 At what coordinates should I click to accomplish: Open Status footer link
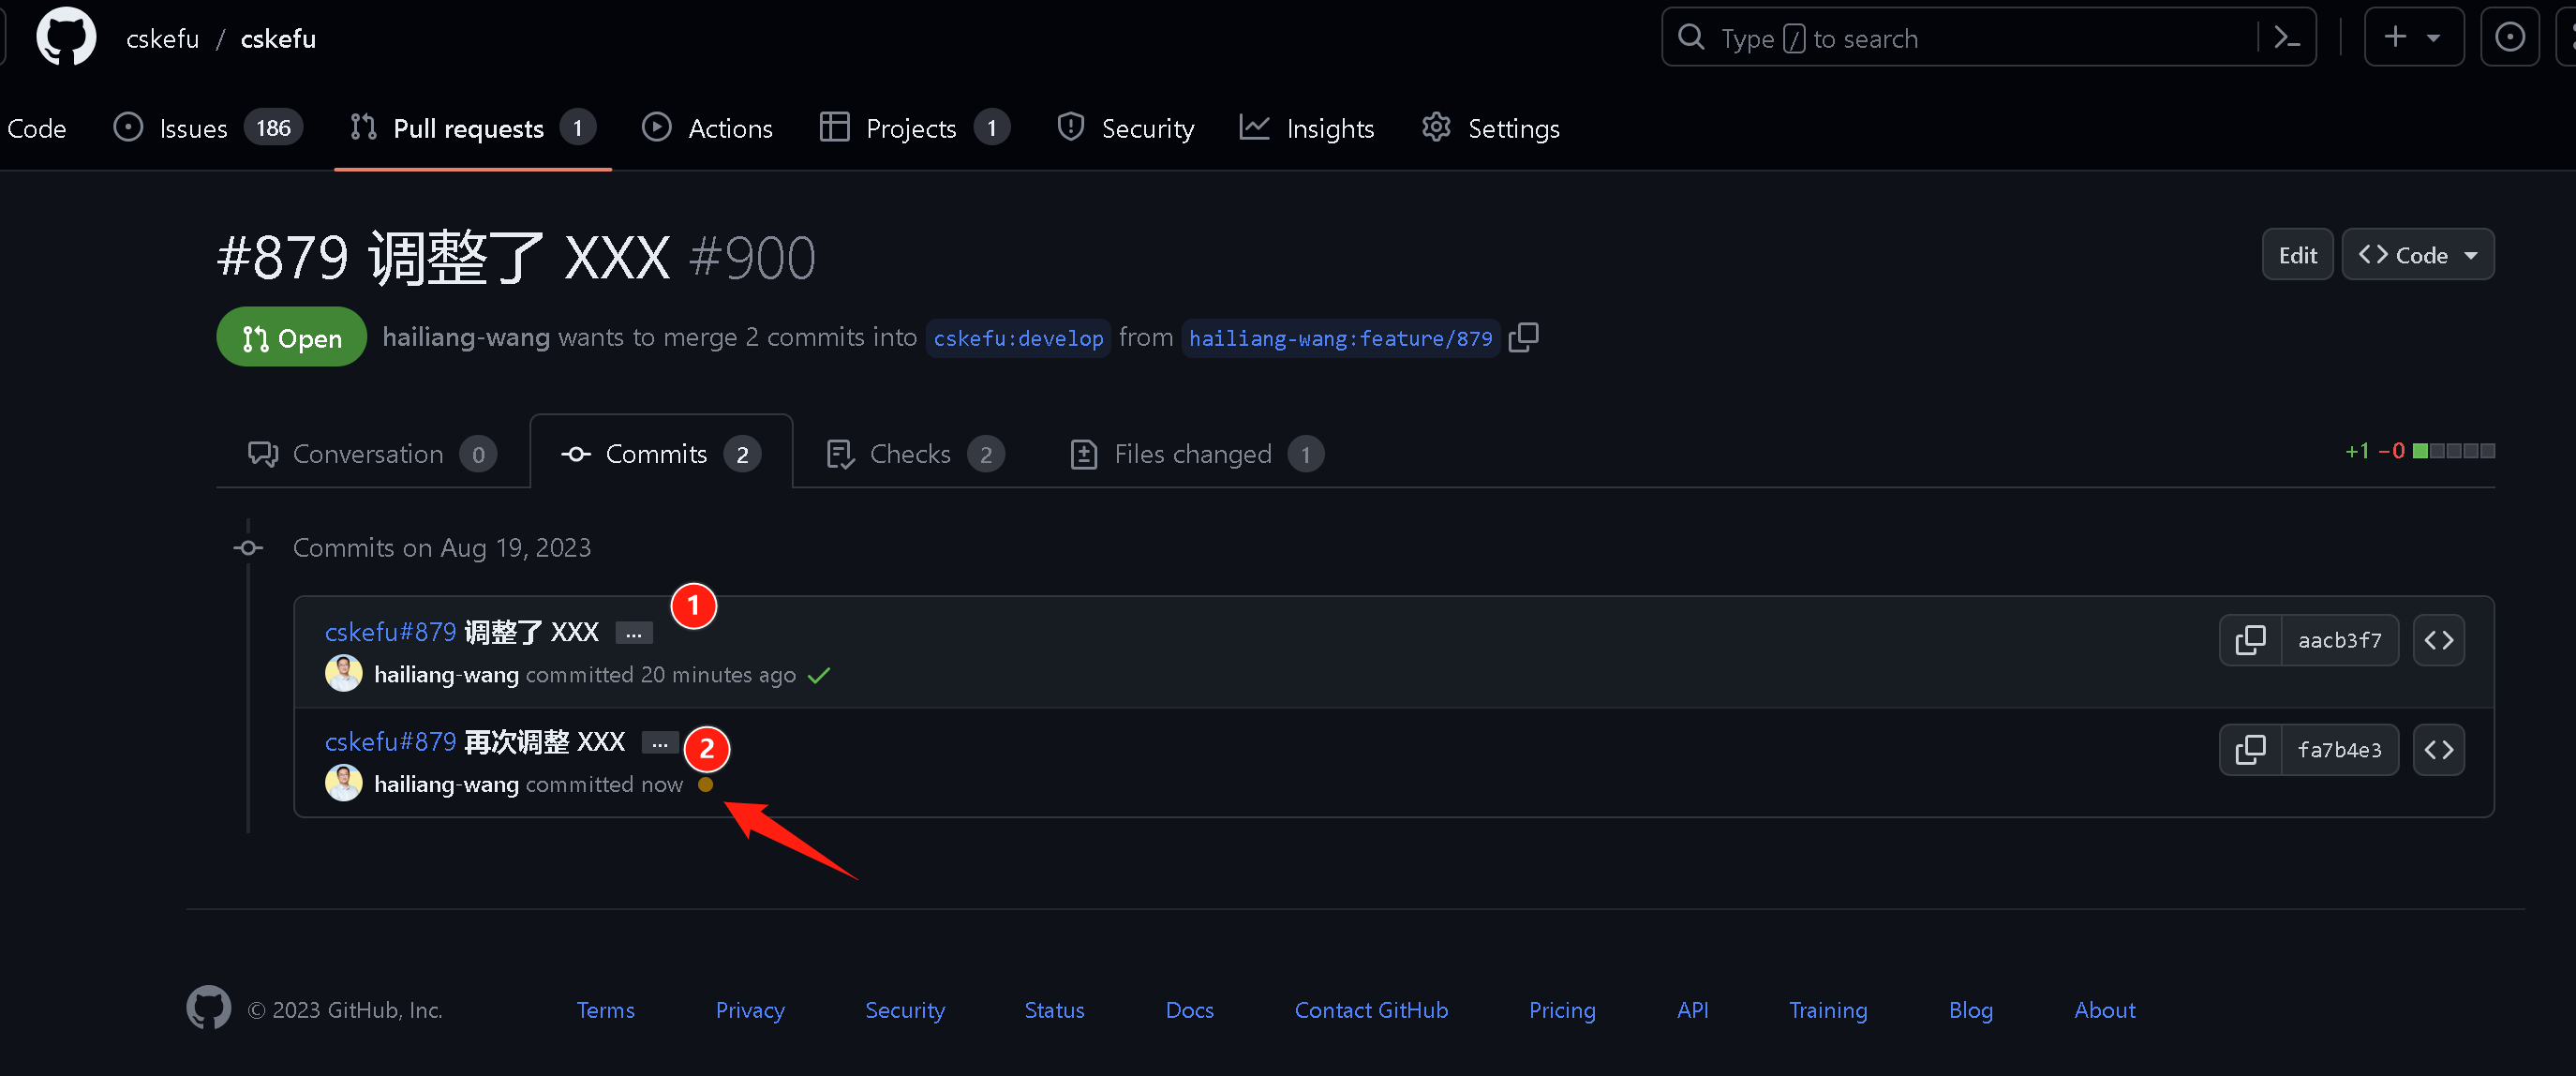click(1054, 1010)
